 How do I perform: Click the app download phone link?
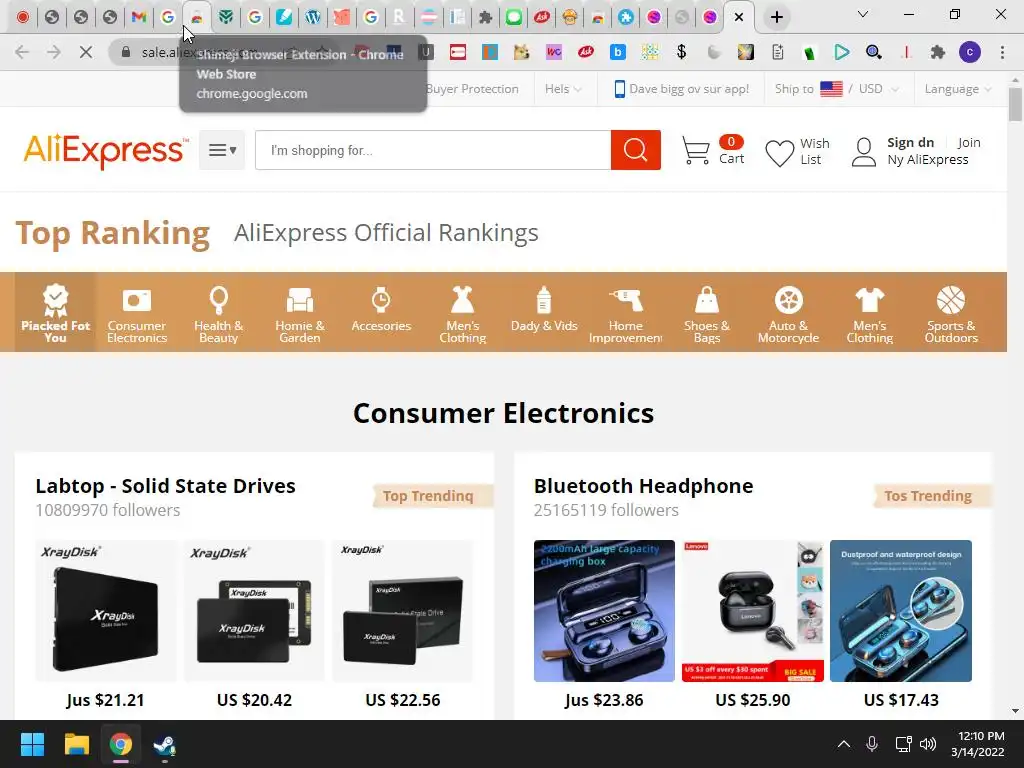coord(681,89)
